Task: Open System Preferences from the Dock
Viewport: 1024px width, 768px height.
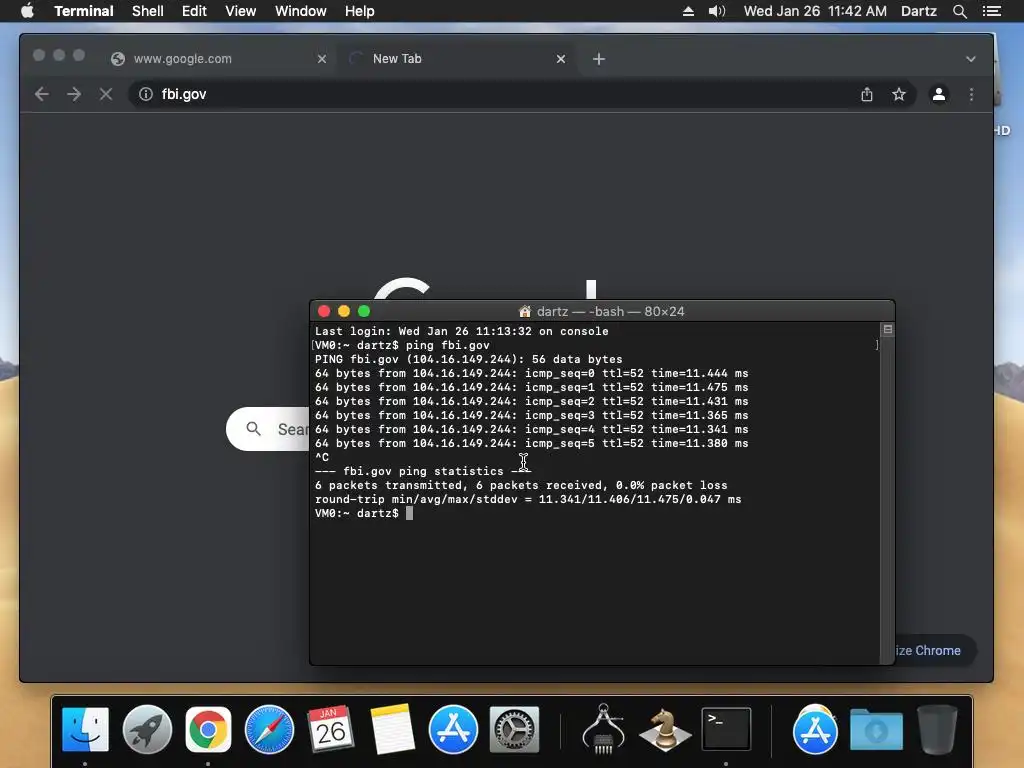Action: pyautogui.click(x=515, y=729)
